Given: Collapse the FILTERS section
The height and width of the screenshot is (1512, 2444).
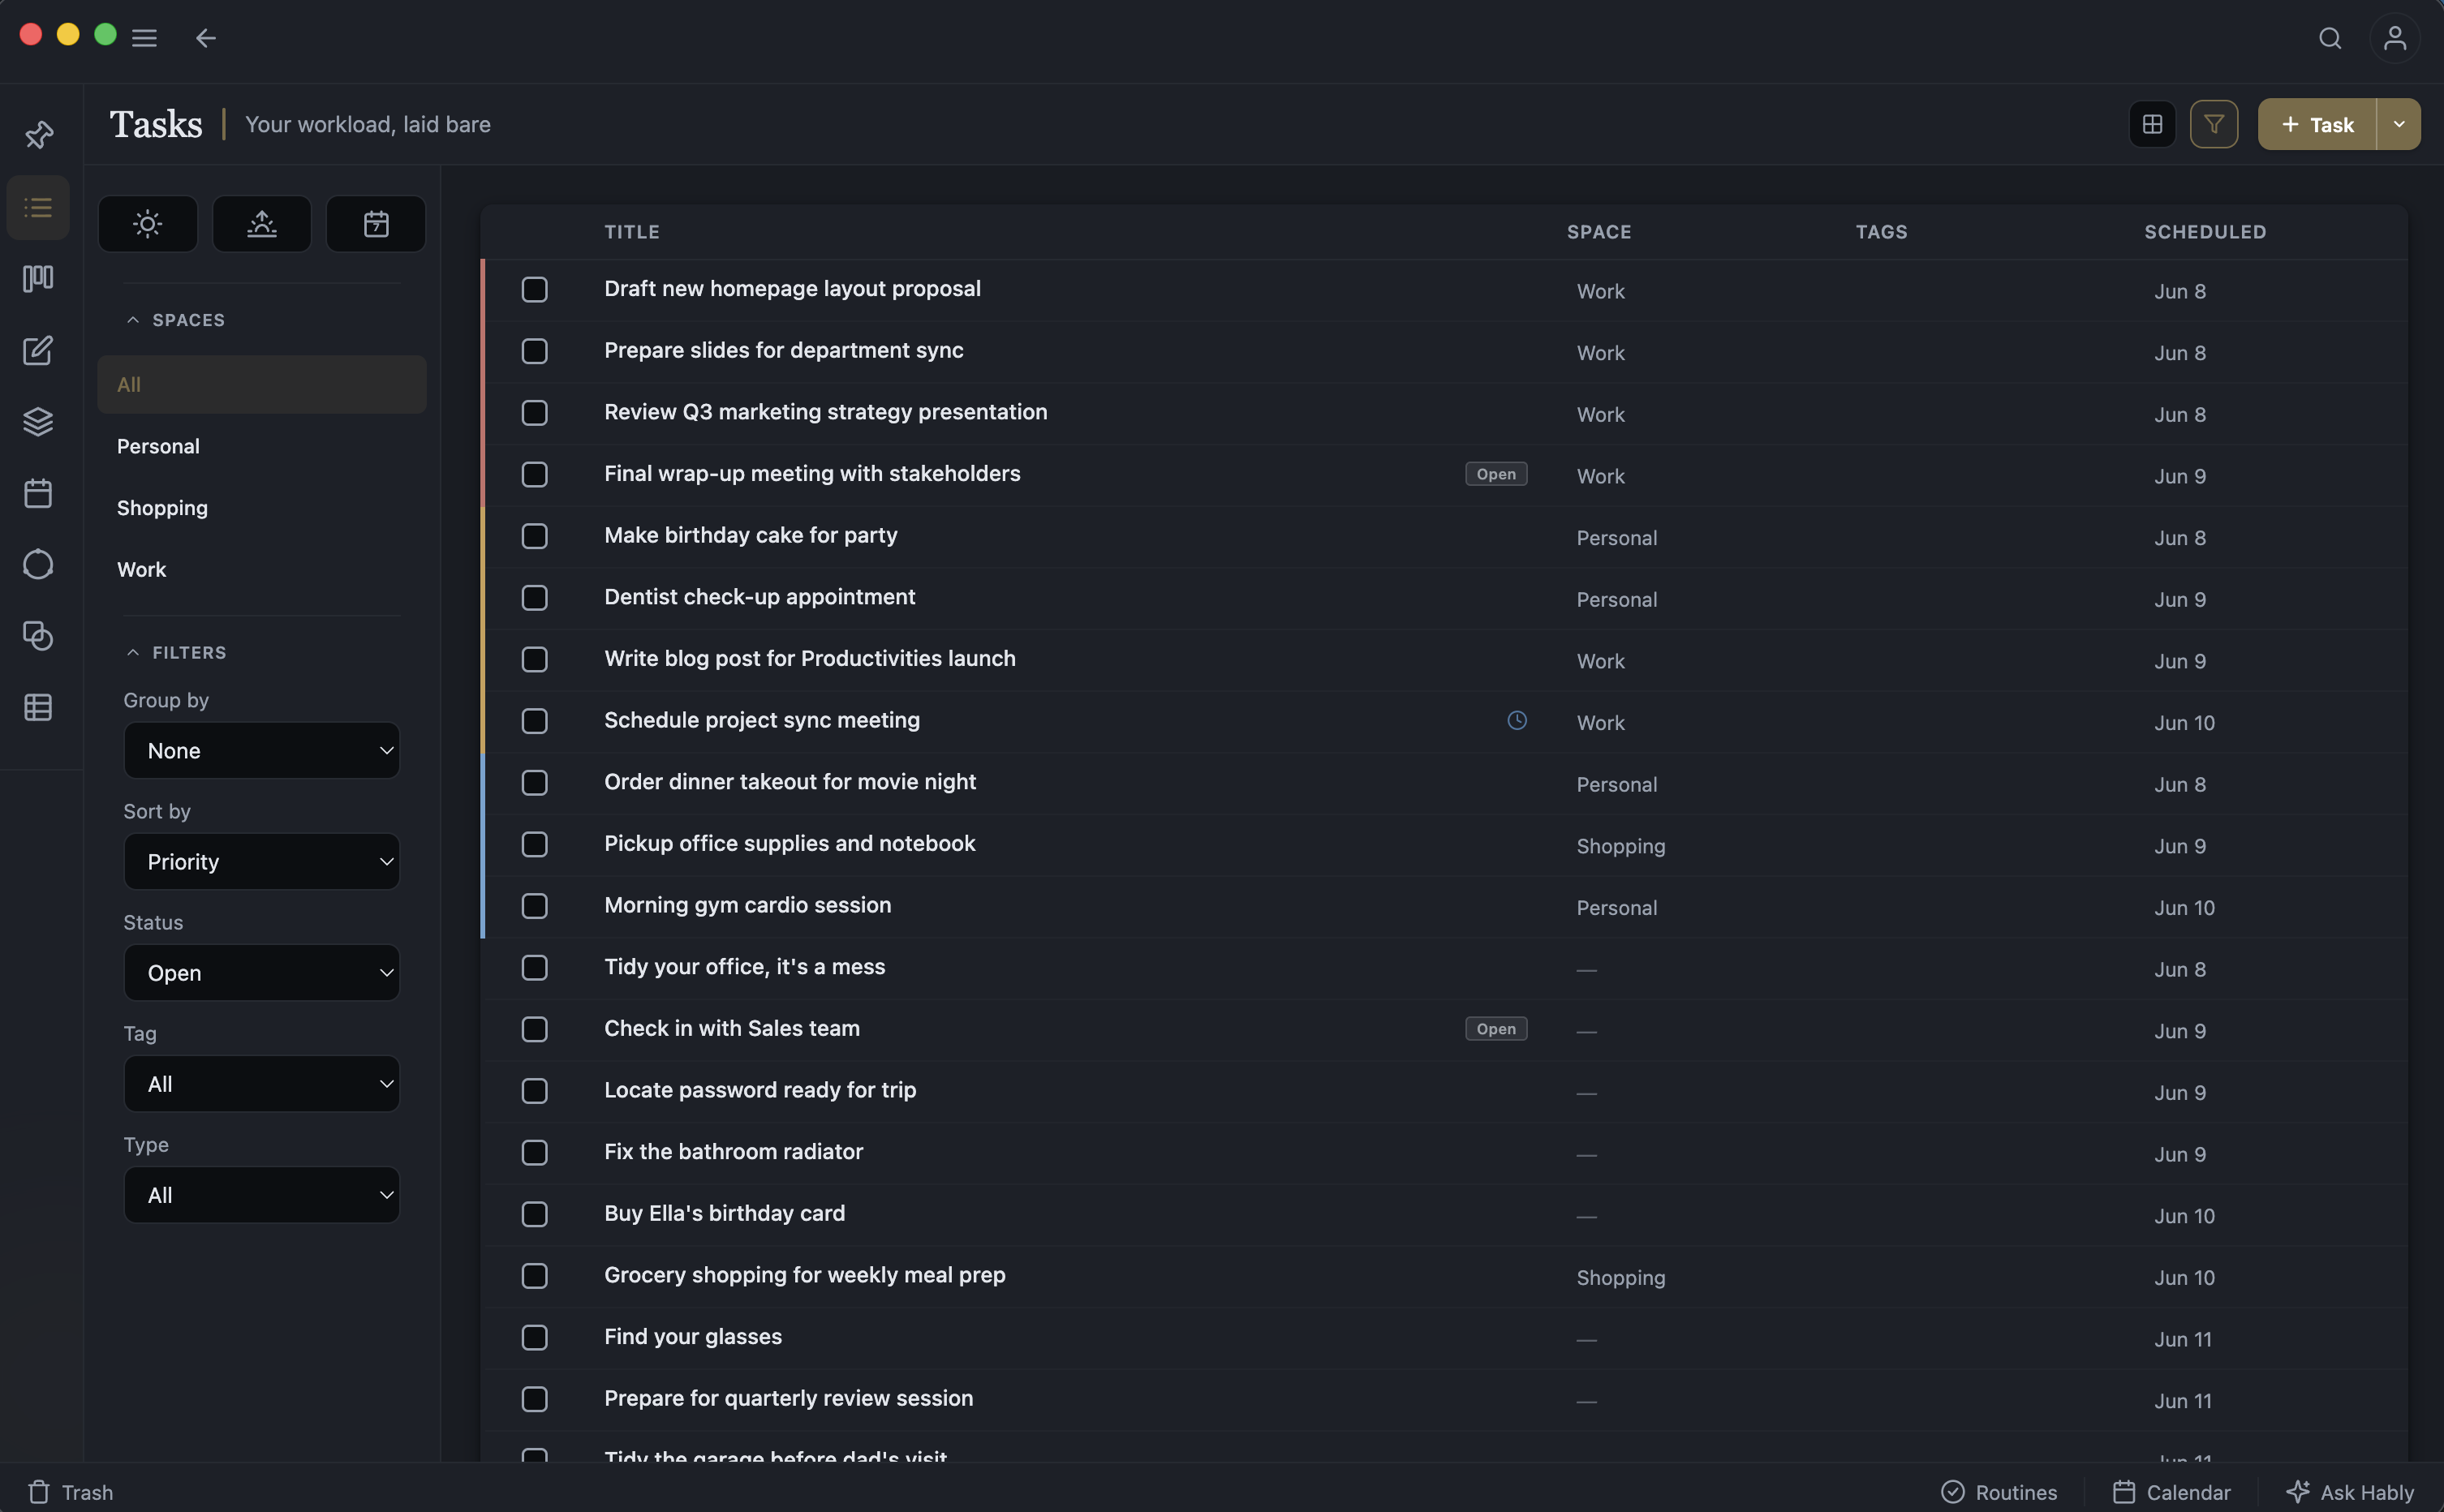Looking at the screenshot, I should (176, 652).
